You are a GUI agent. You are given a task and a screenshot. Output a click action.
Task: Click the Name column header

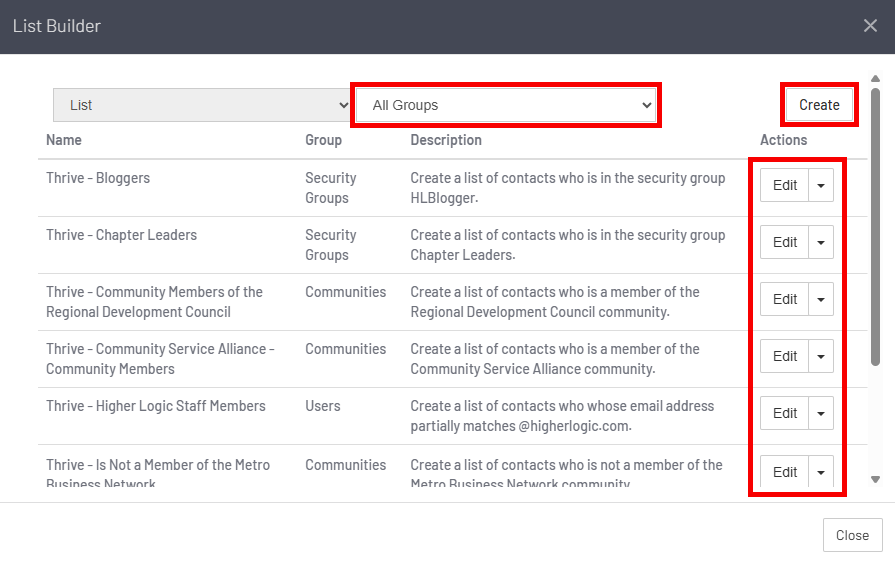(64, 140)
